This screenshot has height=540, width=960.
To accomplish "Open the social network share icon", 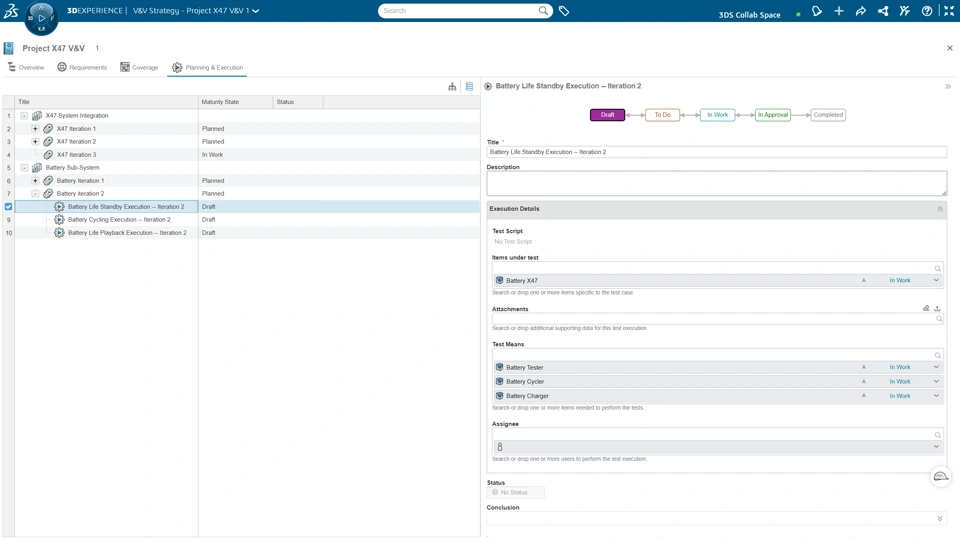I will coord(883,11).
